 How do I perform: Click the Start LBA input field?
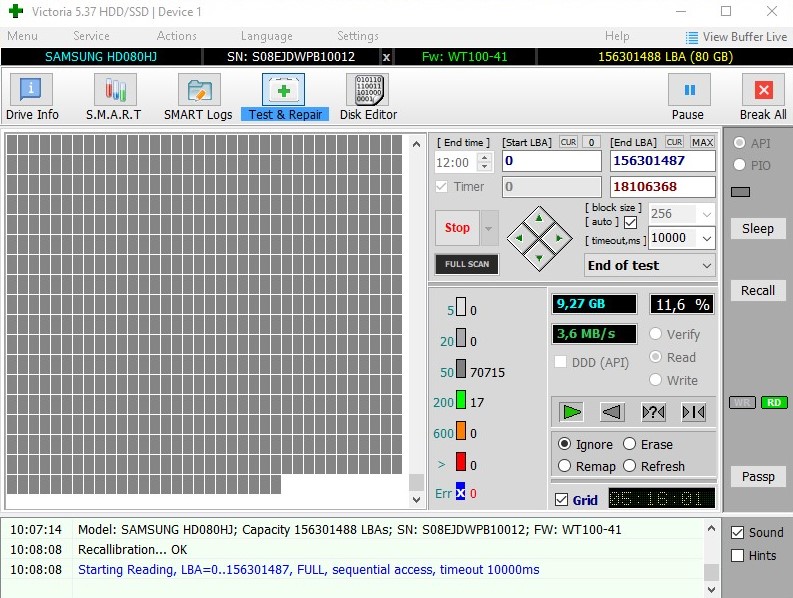(551, 161)
